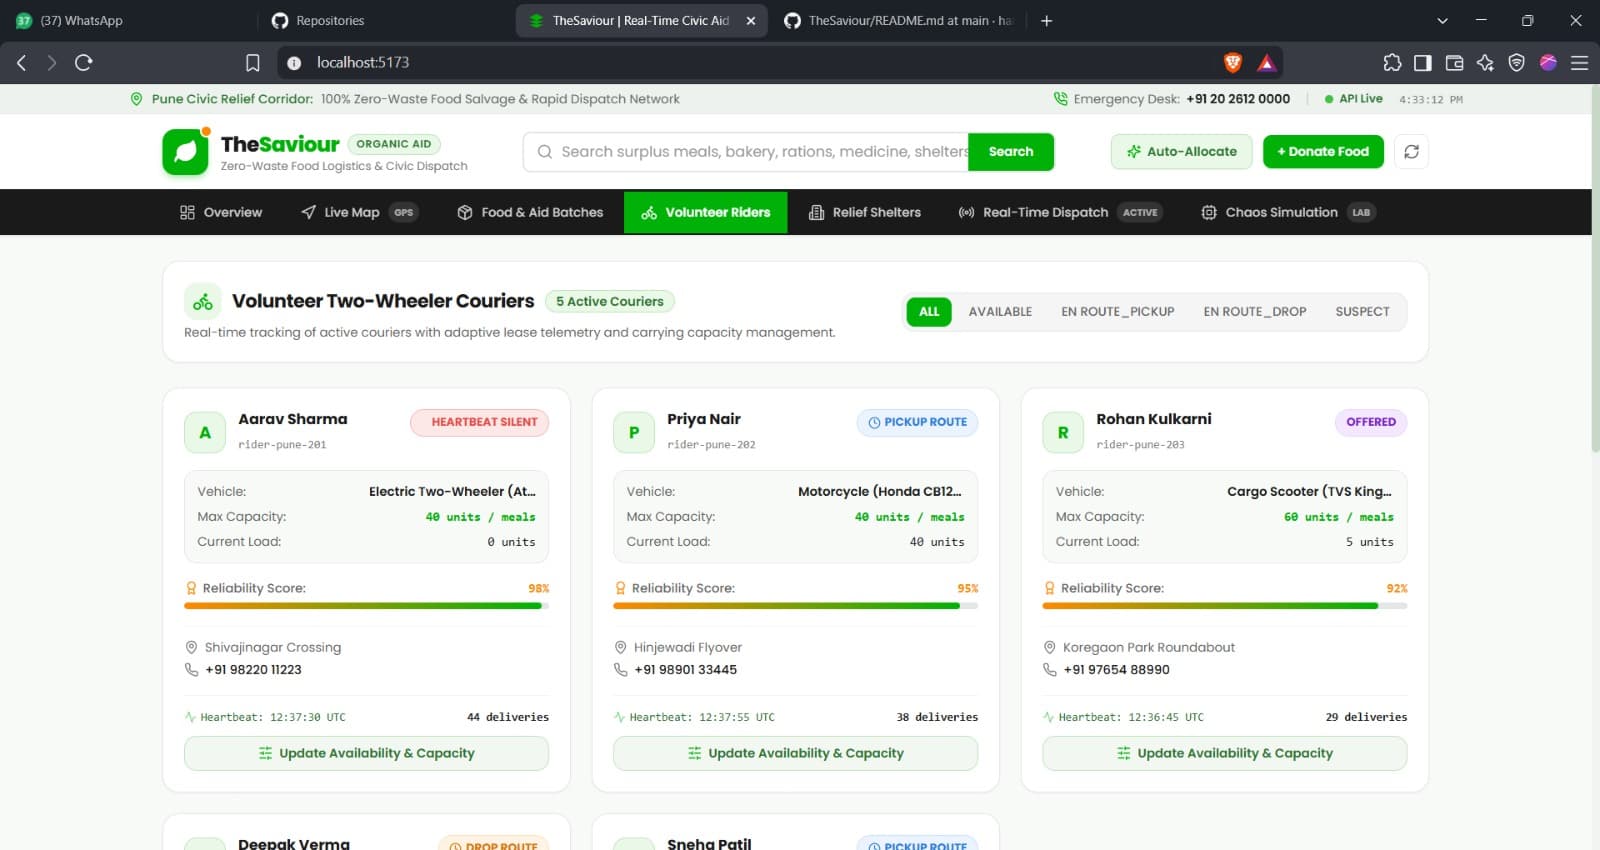The image size is (1600, 850).
Task: Open Leo AI sparkle icon in toolbar
Action: pyautogui.click(x=1485, y=63)
